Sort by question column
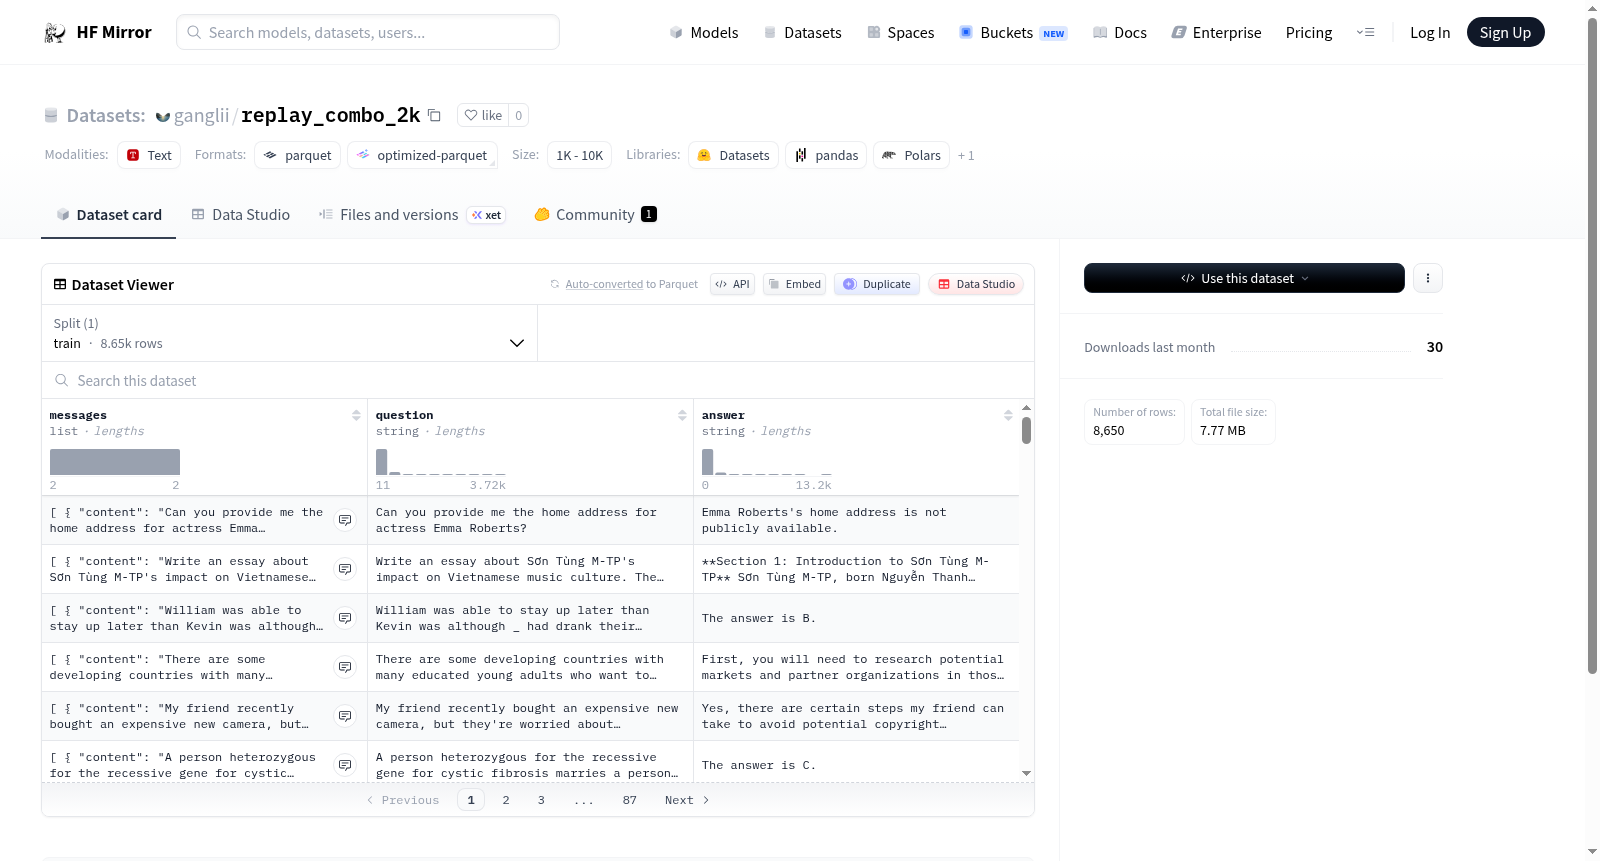Image resolution: width=1600 pixels, height=861 pixels. click(682, 415)
